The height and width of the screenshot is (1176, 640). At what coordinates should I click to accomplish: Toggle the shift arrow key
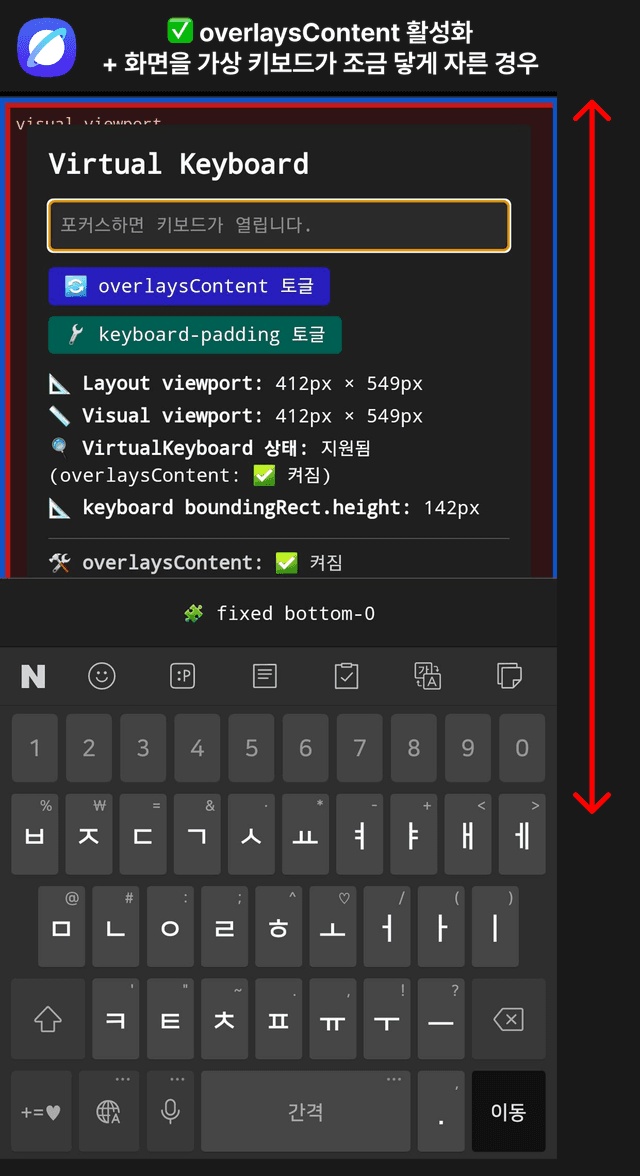48,1018
